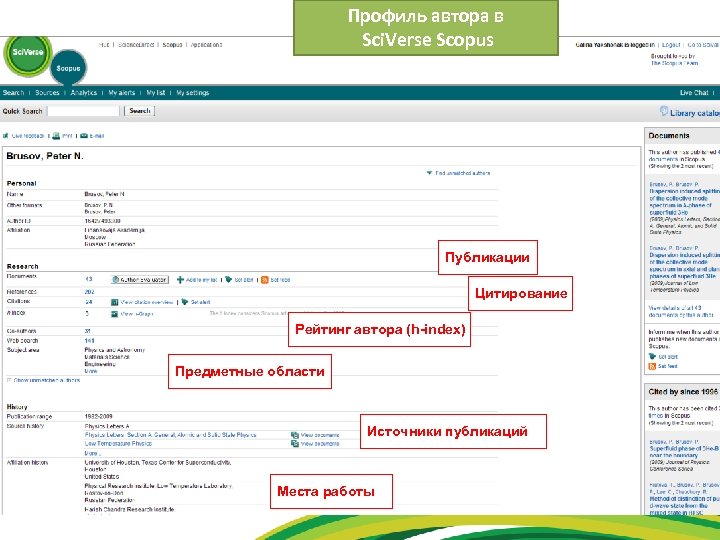Open Live Chat in navigation bar
The height and width of the screenshot is (540, 720).
(x=694, y=93)
